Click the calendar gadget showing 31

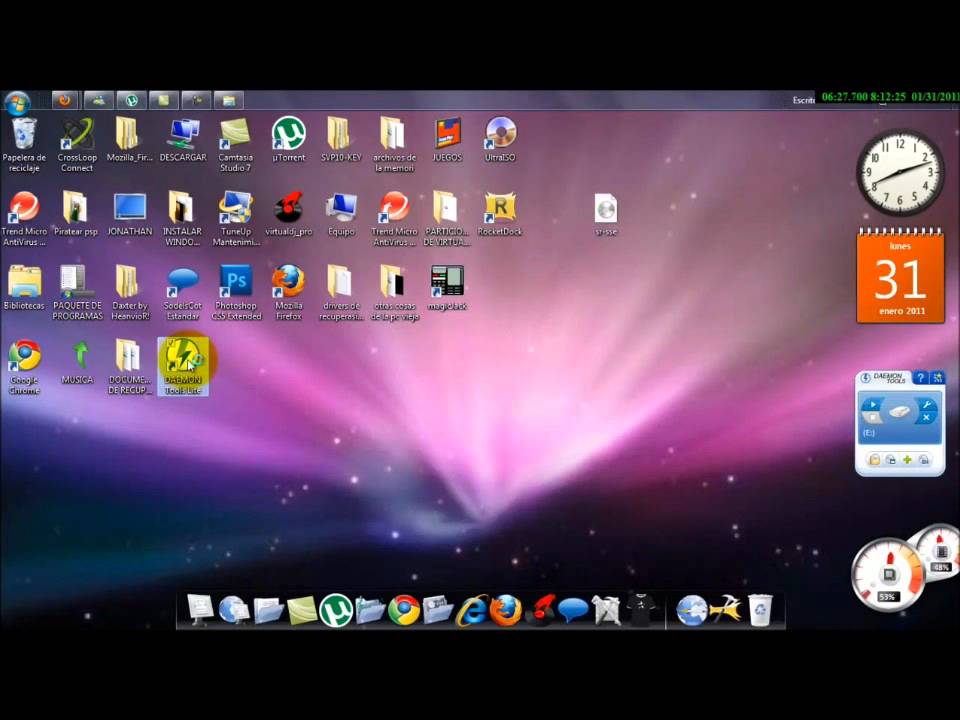[900, 276]
